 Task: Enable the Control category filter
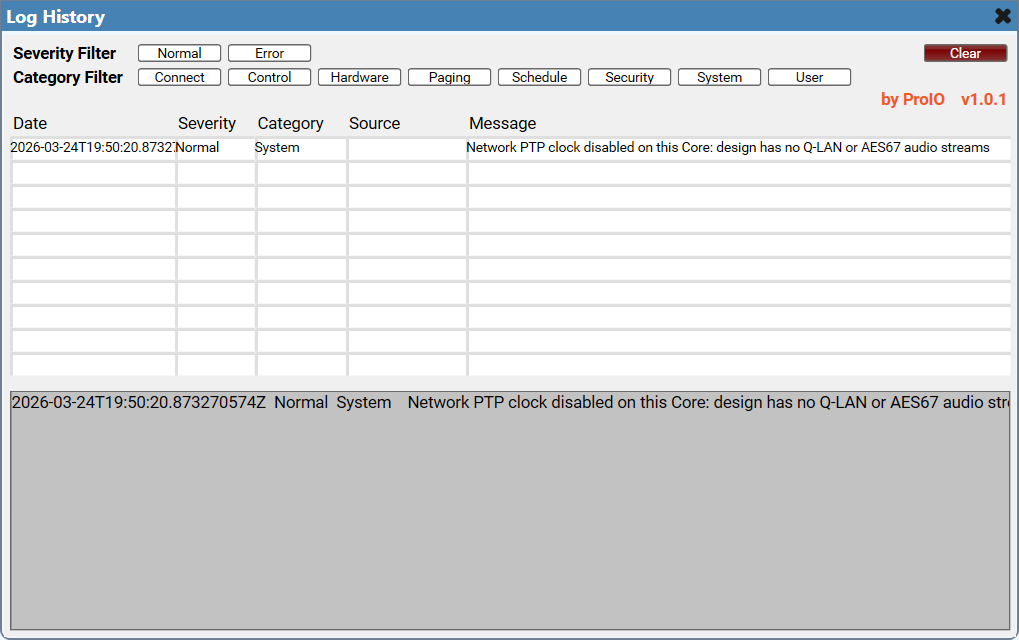click(269, 77)
